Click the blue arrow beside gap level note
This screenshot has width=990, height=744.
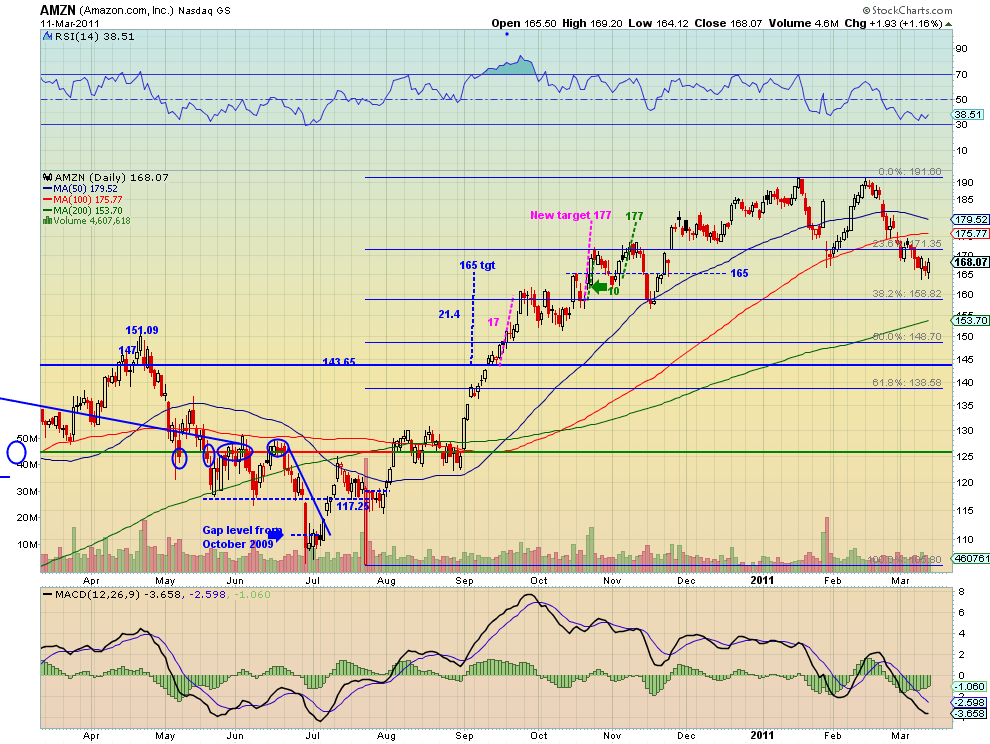tap(277, 535)
